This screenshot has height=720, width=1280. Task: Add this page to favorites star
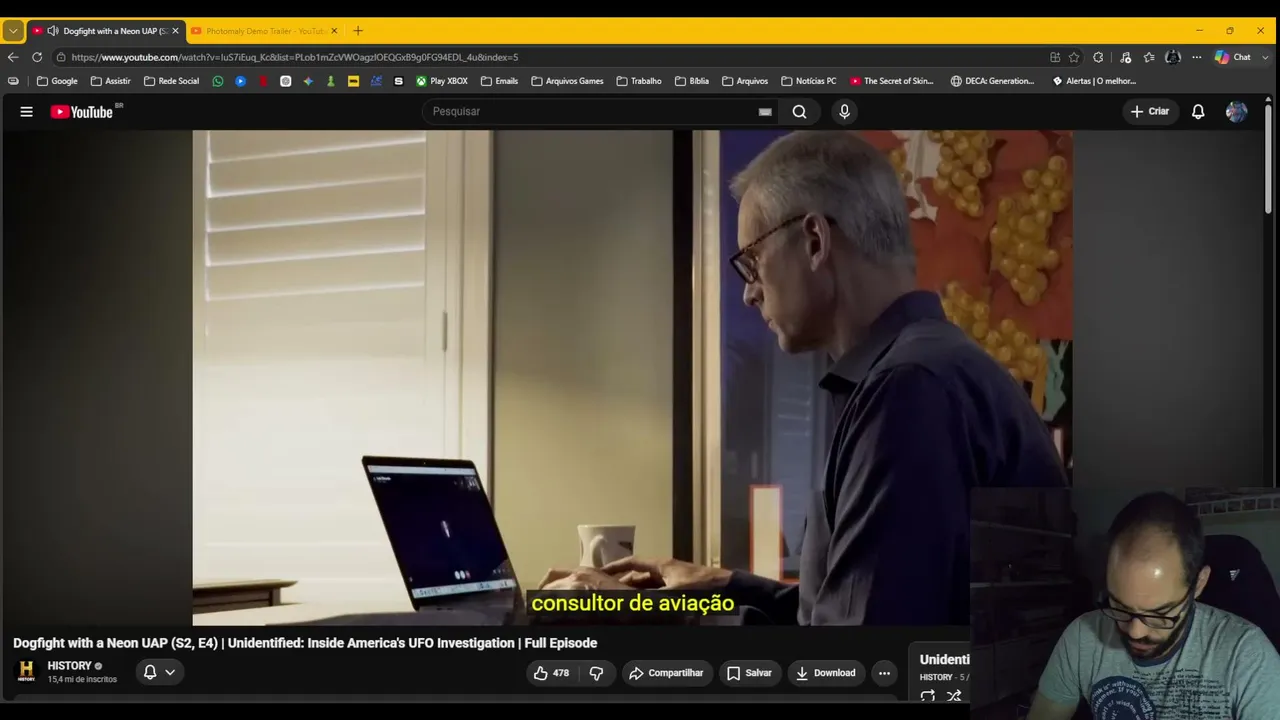pos(1074,57)
